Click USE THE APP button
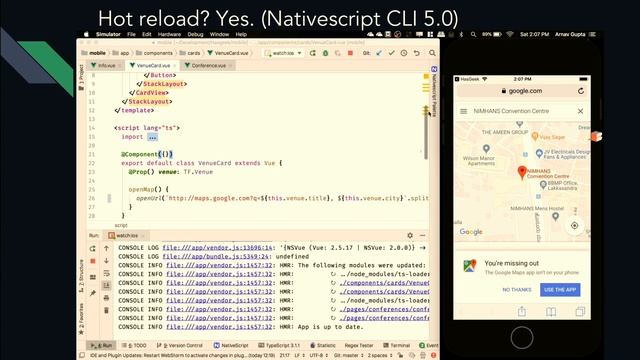The width and height of the screenshot is (640, 360). [x=560, y=290]
